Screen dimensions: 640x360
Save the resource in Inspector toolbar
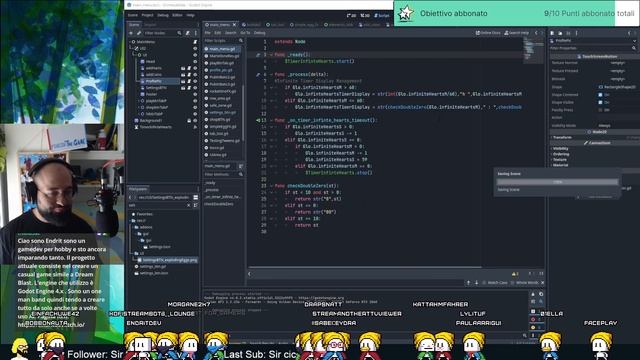[568, 33]
